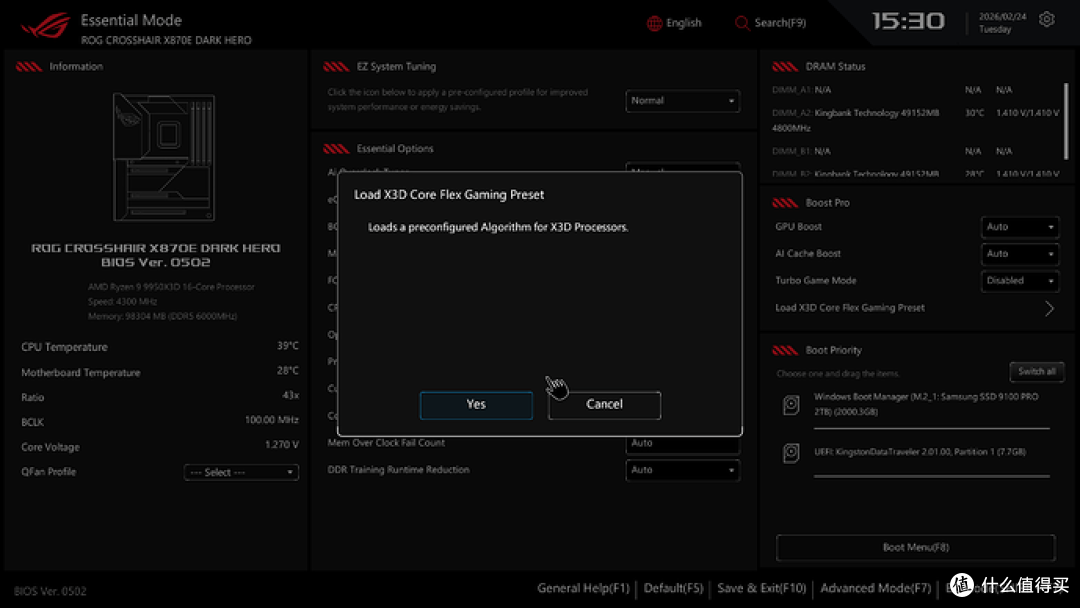Click the Switch all button
The image size is (1080, 608).
tap(1037, 372)
